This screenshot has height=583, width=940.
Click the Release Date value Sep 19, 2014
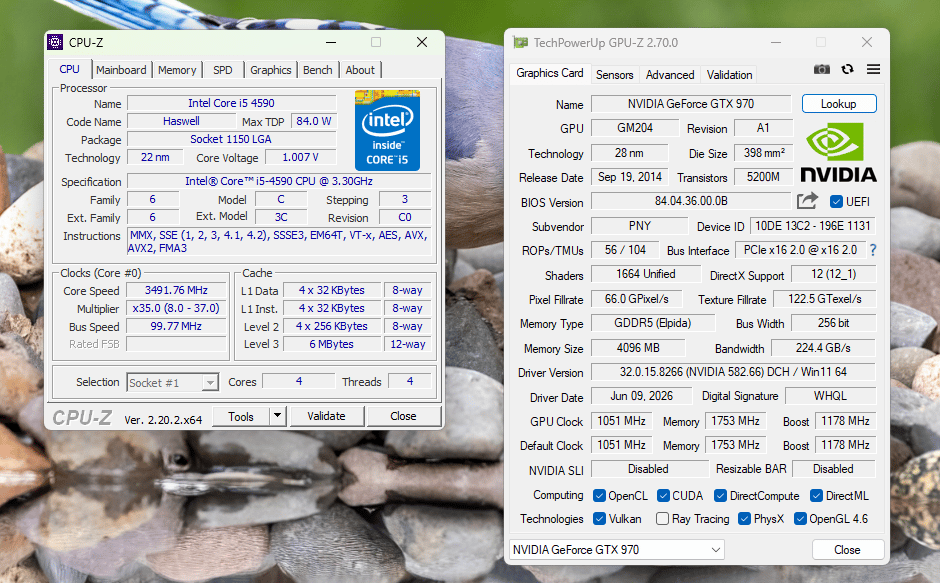coord(629,177)
